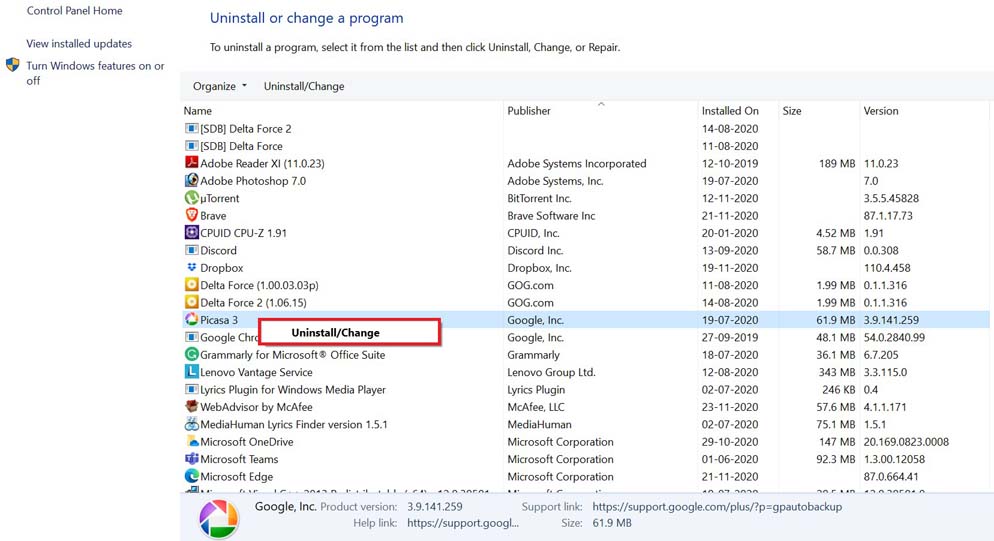Sort by the Name column header
994x541 pixels.
coord(197,110)
